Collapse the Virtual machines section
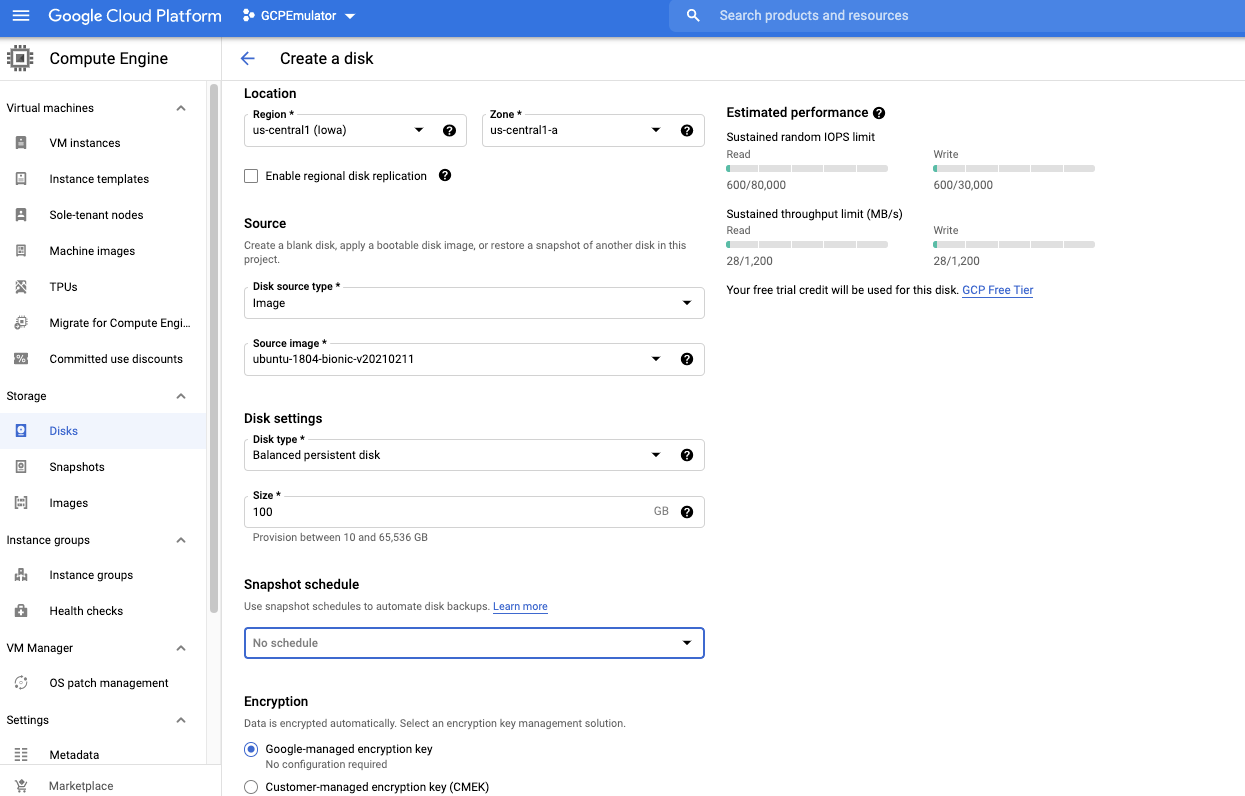The image size is (1245, 796). 181,108
